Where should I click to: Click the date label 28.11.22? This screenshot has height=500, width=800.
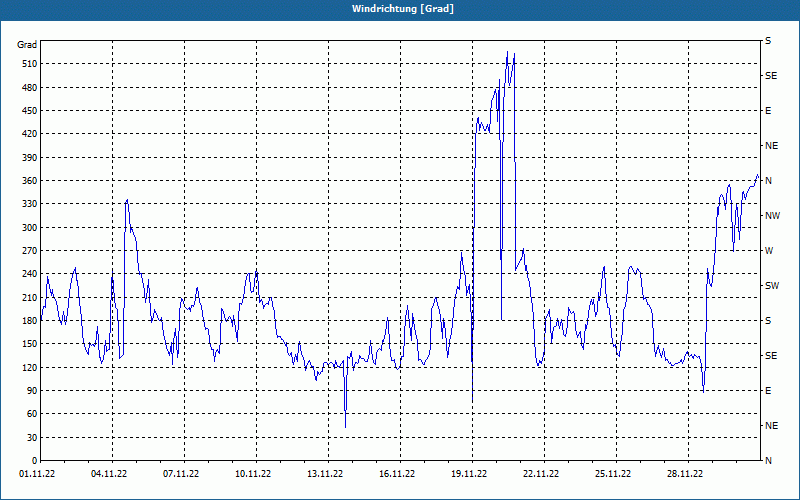[685, 473]
